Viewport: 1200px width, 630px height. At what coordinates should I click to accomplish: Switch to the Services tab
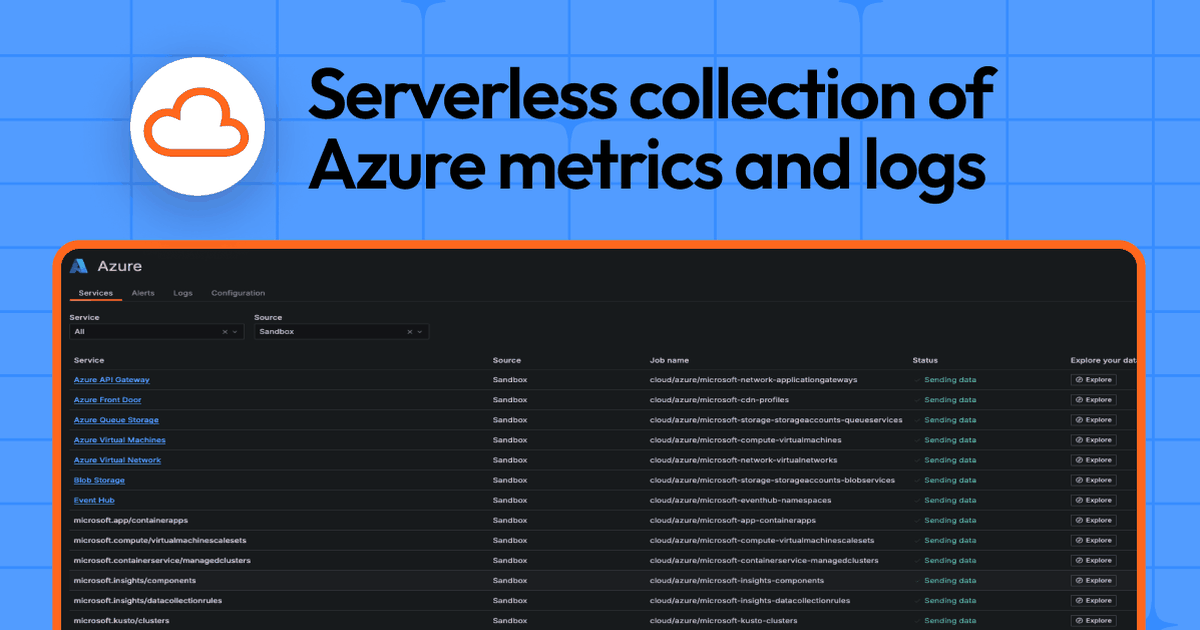pos(96,293)
